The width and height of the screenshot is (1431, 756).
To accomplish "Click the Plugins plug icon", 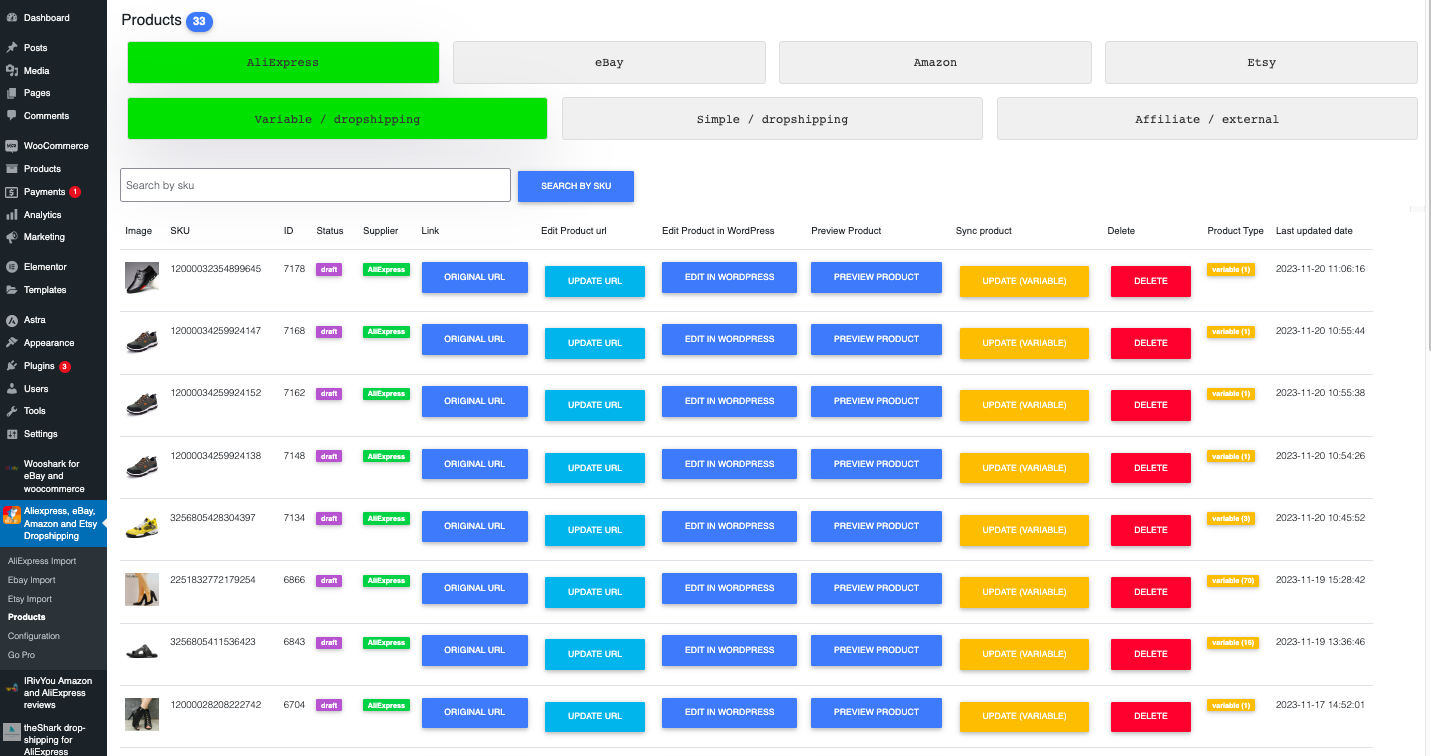I will 11,366.
